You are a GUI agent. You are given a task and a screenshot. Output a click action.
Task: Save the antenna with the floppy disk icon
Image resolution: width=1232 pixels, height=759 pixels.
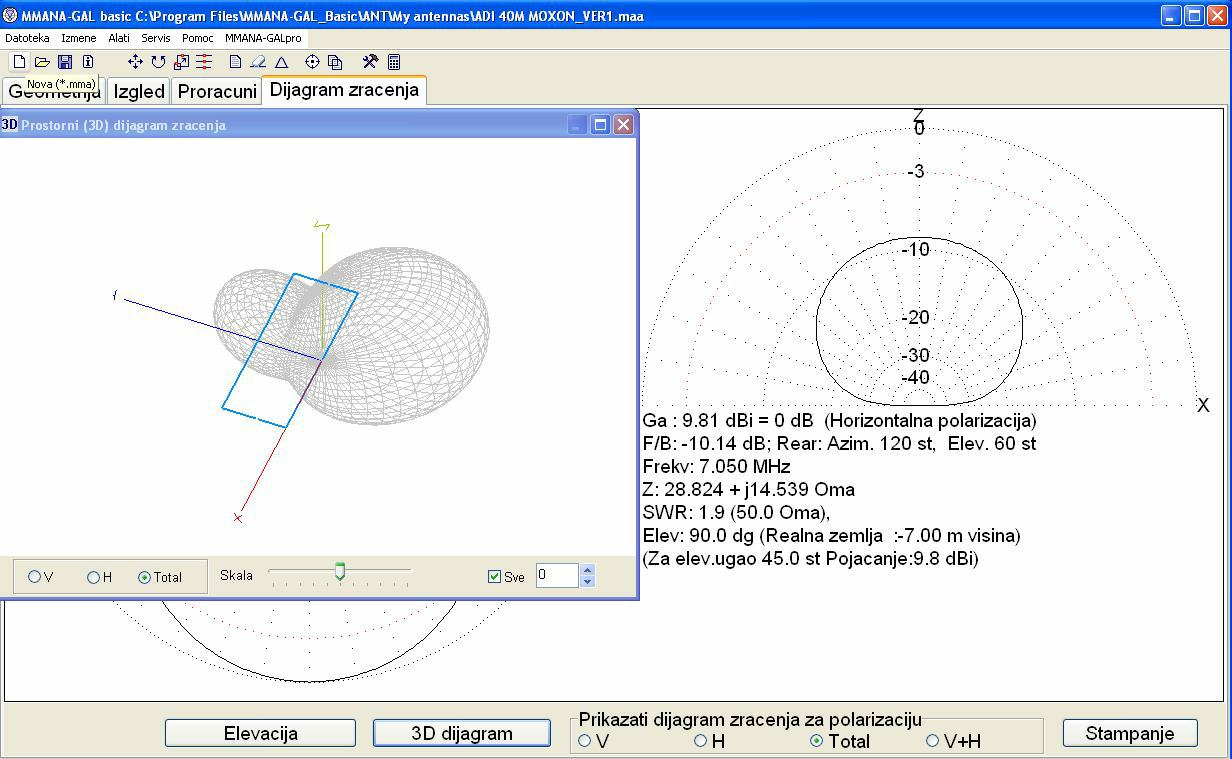tap(65, 62)
